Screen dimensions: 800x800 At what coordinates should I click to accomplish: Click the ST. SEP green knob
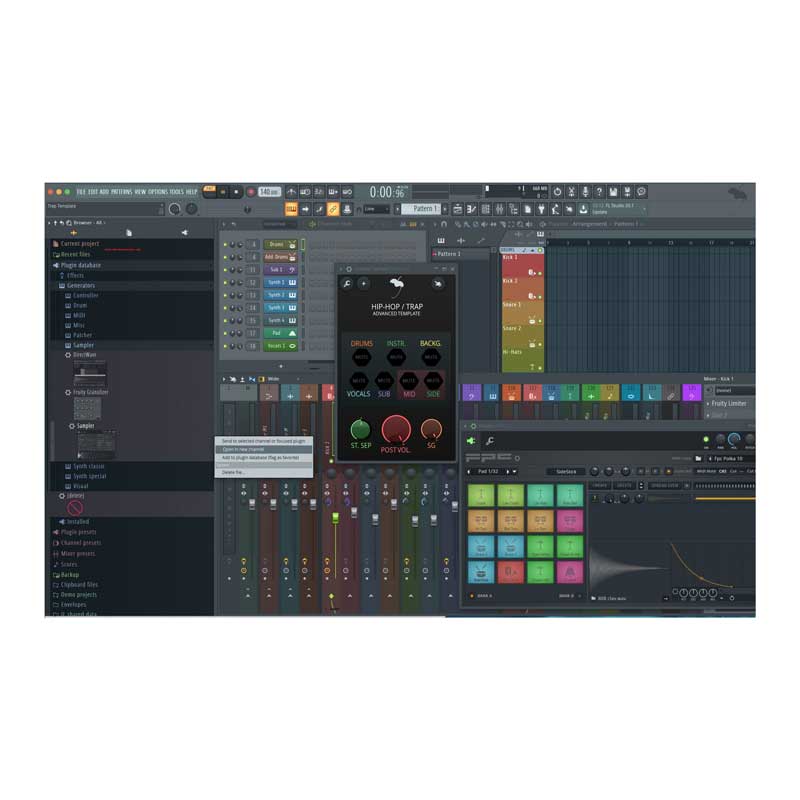360,430
